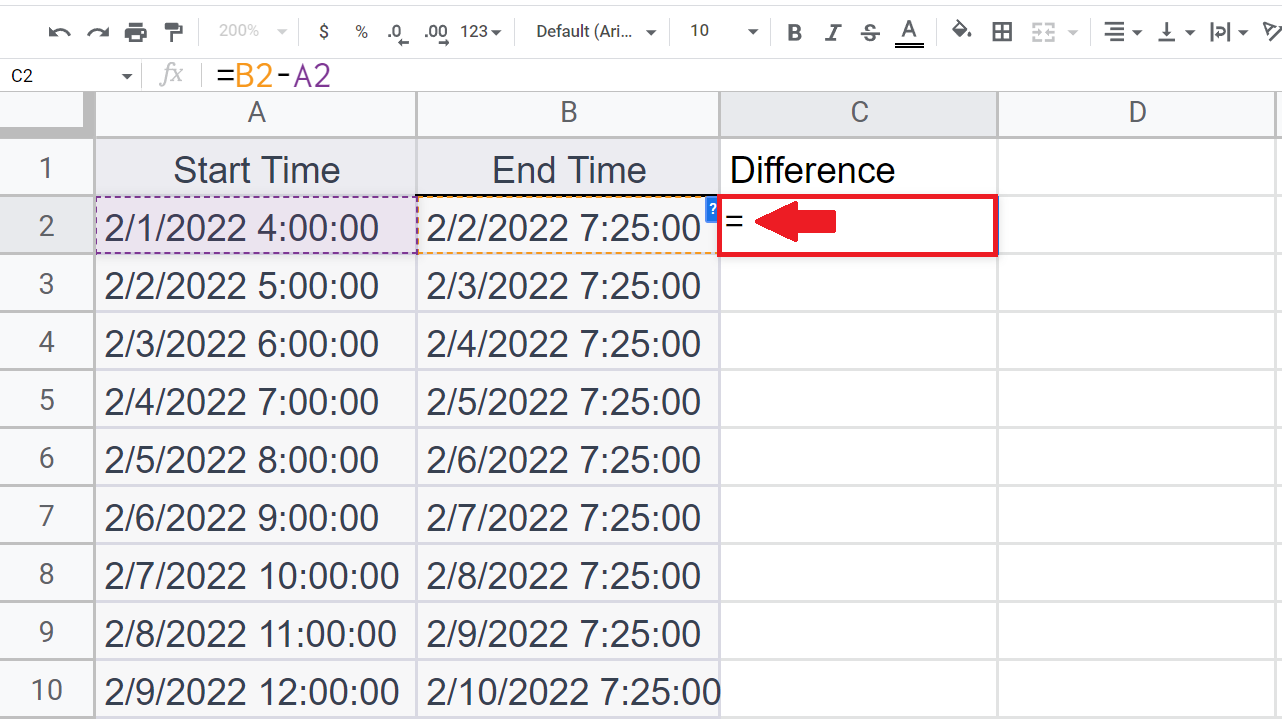This screenshot has width=1282, height=719.
Task: Click the text rotation icon
Action: [1271, 32]
